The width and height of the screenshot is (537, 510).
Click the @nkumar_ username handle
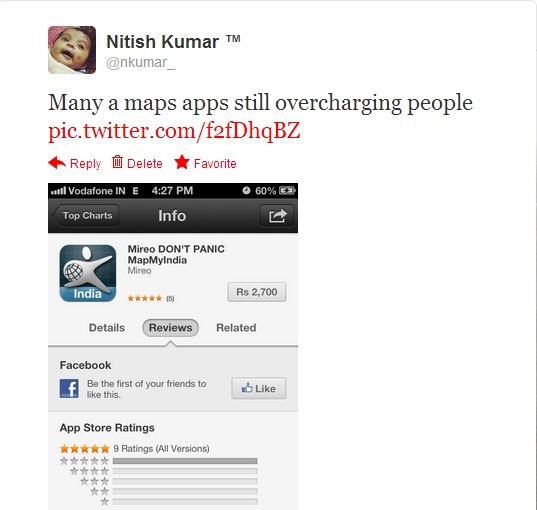tap(141, 63)
